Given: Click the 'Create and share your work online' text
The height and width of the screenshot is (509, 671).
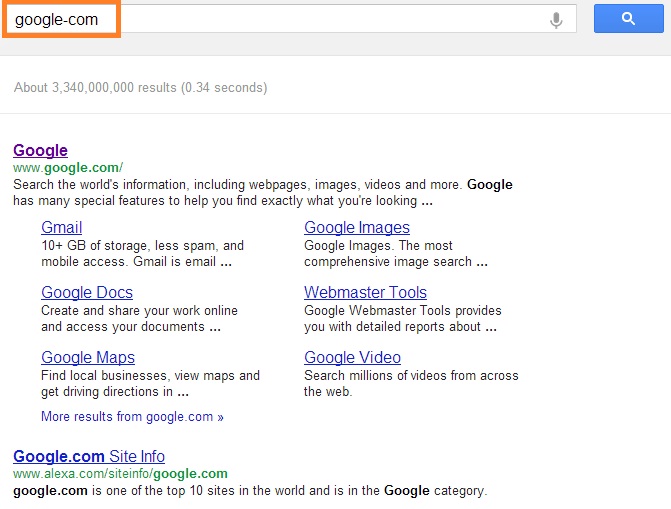Looking at the screenshot, I should (140, 318).
